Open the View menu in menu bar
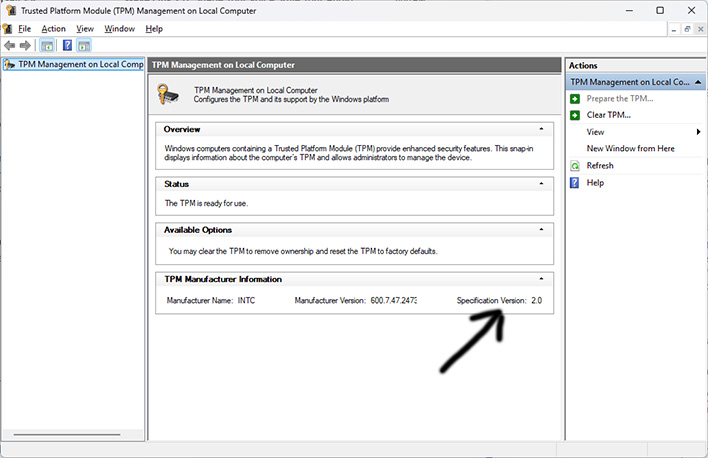708x458 pixels. tap(85, 29)
